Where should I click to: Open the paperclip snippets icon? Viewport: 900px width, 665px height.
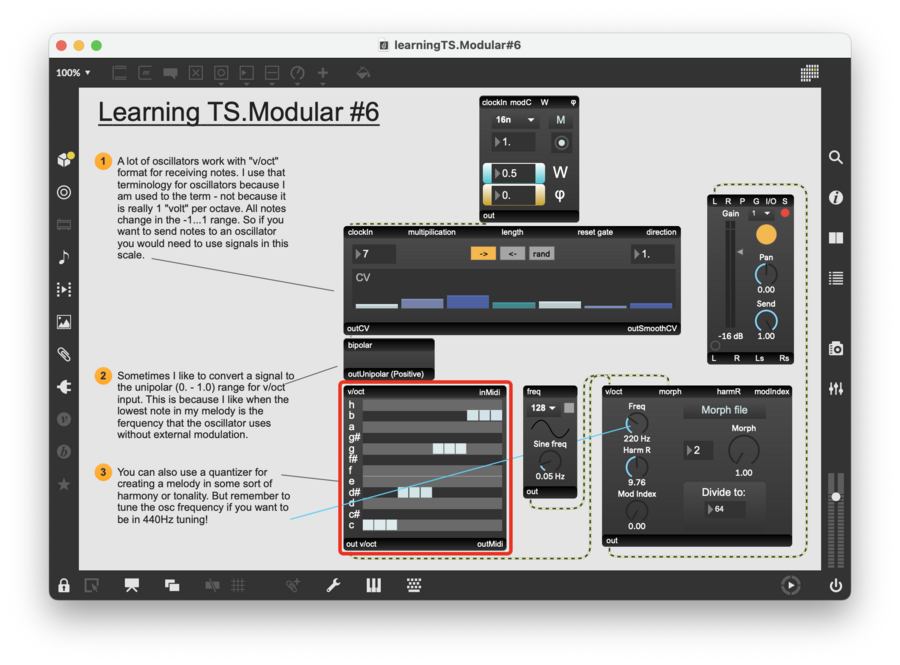tap(64, 354)
